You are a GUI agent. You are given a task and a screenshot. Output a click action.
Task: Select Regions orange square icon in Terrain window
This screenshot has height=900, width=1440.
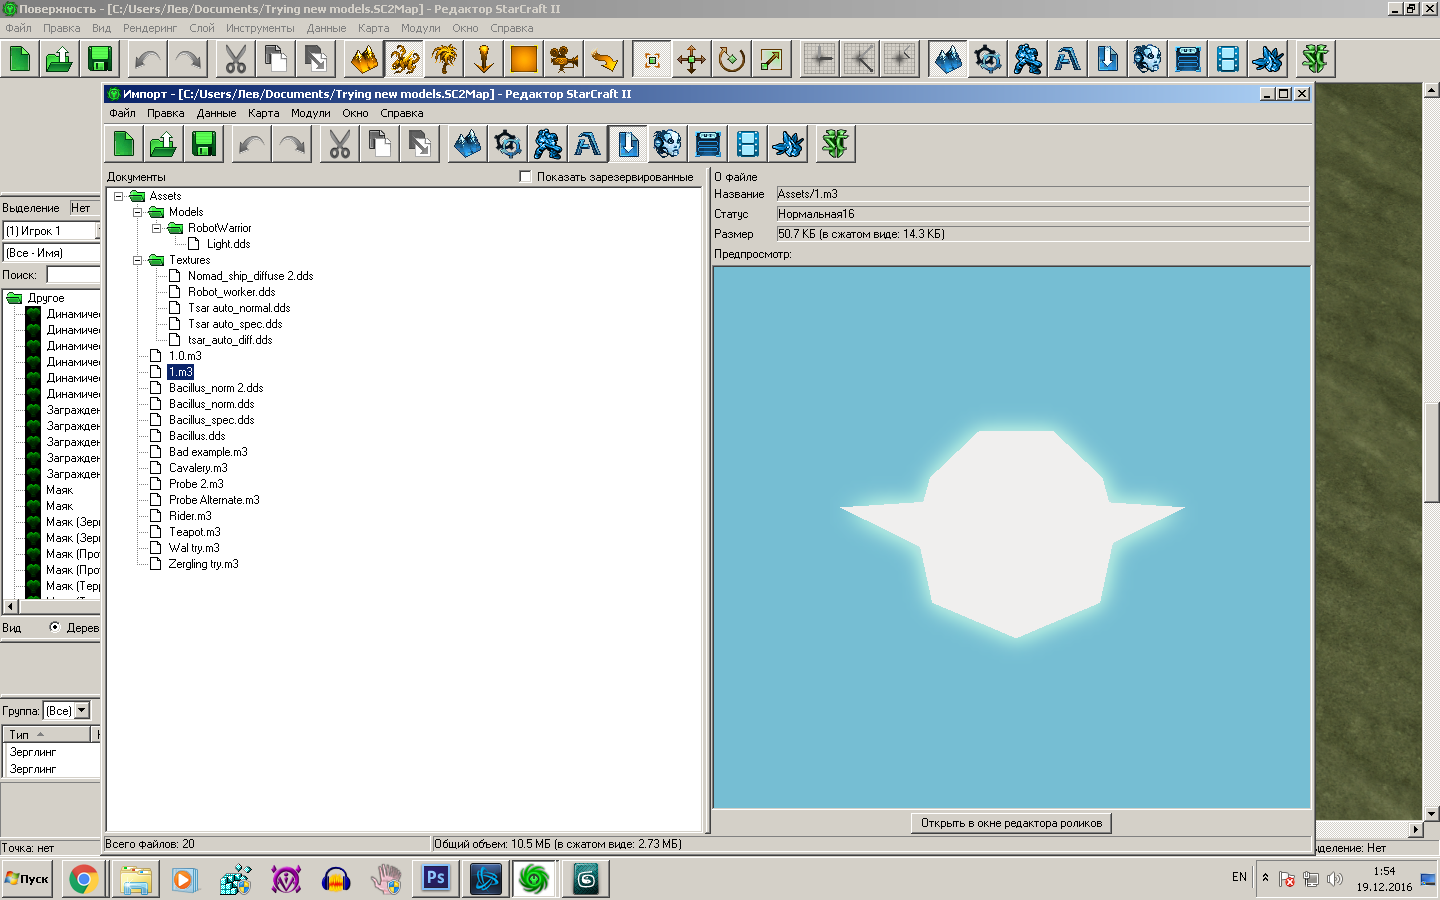point(524,60)
